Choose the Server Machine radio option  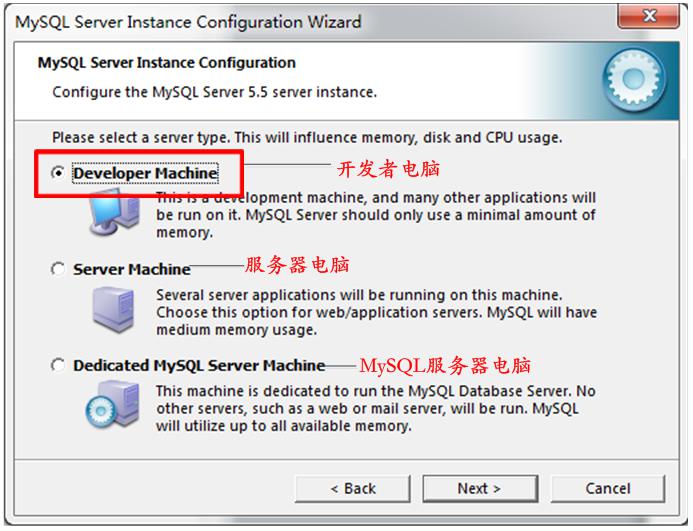[x=58, y=269]
